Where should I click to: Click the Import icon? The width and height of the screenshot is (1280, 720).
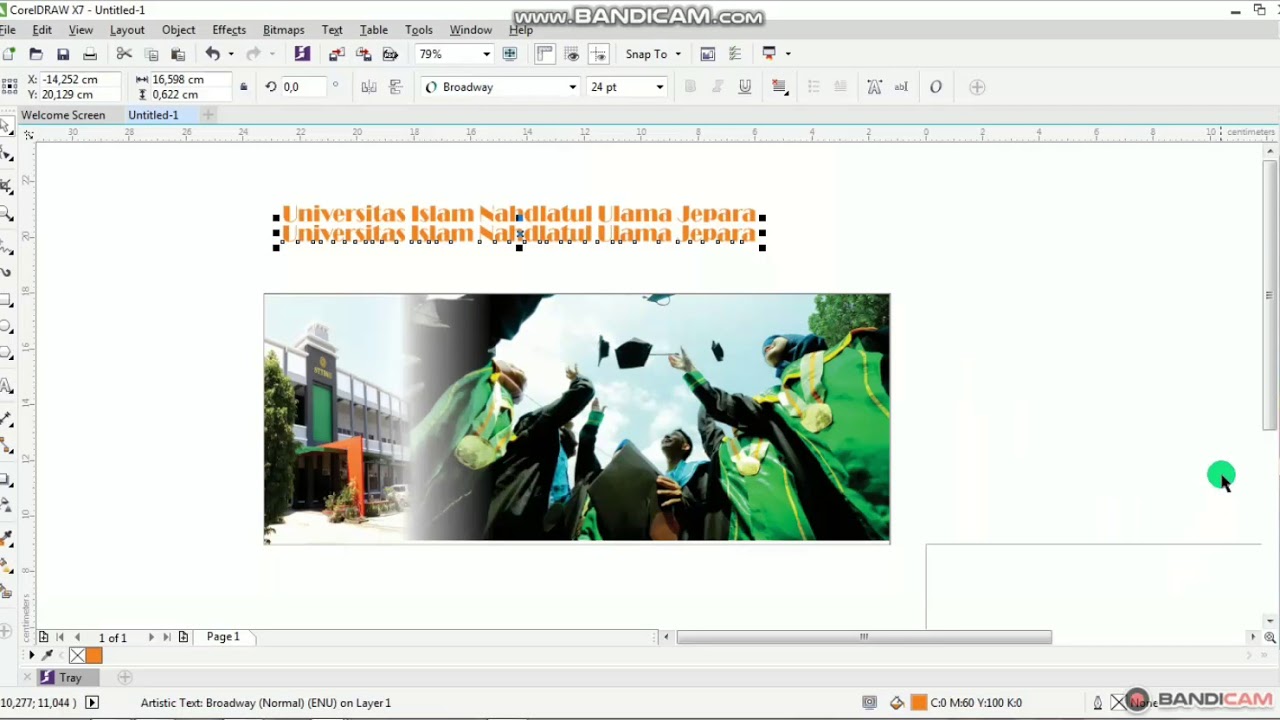click(x=336, y=54)
